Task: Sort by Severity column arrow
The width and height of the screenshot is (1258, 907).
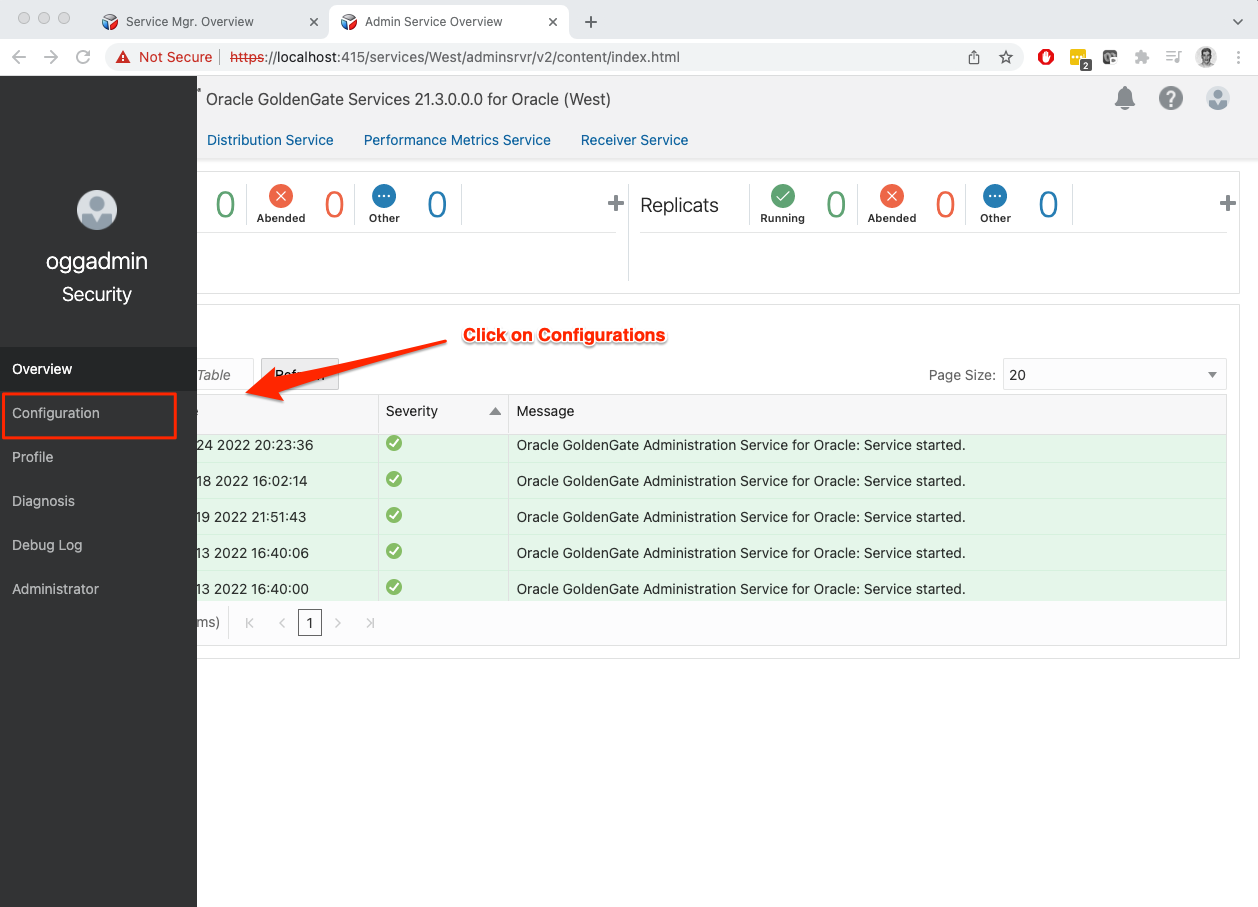Action: coord(495,412)
